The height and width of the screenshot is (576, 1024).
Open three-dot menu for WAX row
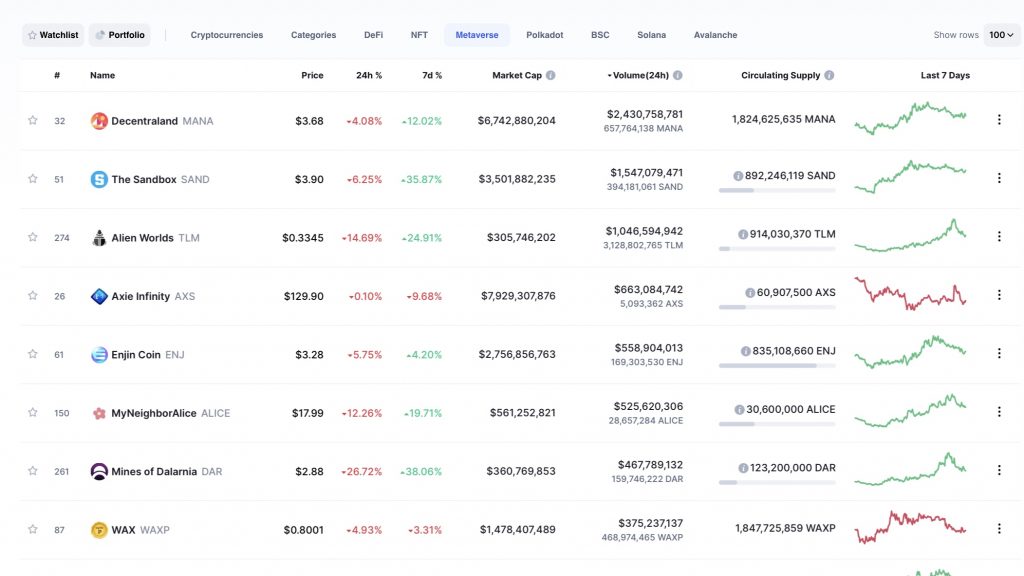click(x=999, y=529)
